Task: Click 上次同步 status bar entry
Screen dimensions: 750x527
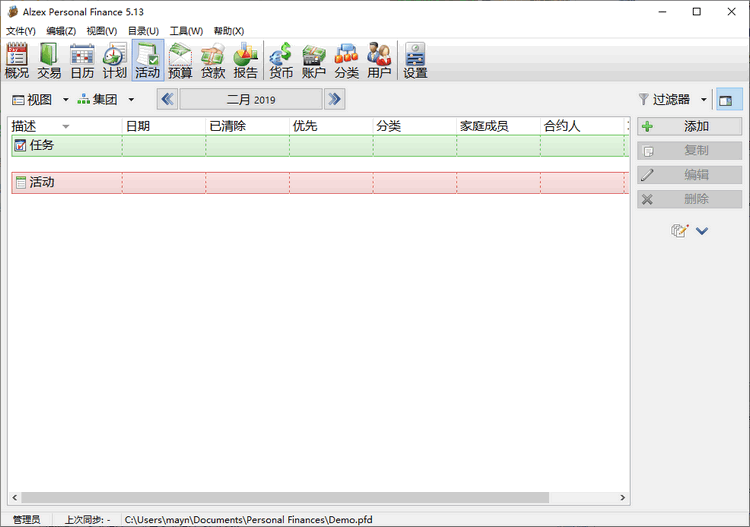Action: (x=88, y=520)
